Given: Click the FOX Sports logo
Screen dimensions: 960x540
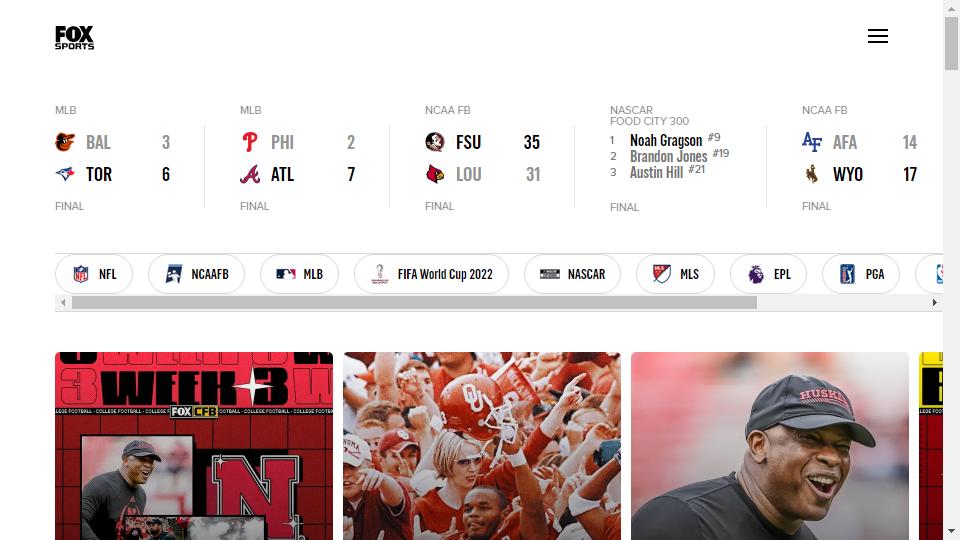Looking at the screenshot, I should (74, 37).
